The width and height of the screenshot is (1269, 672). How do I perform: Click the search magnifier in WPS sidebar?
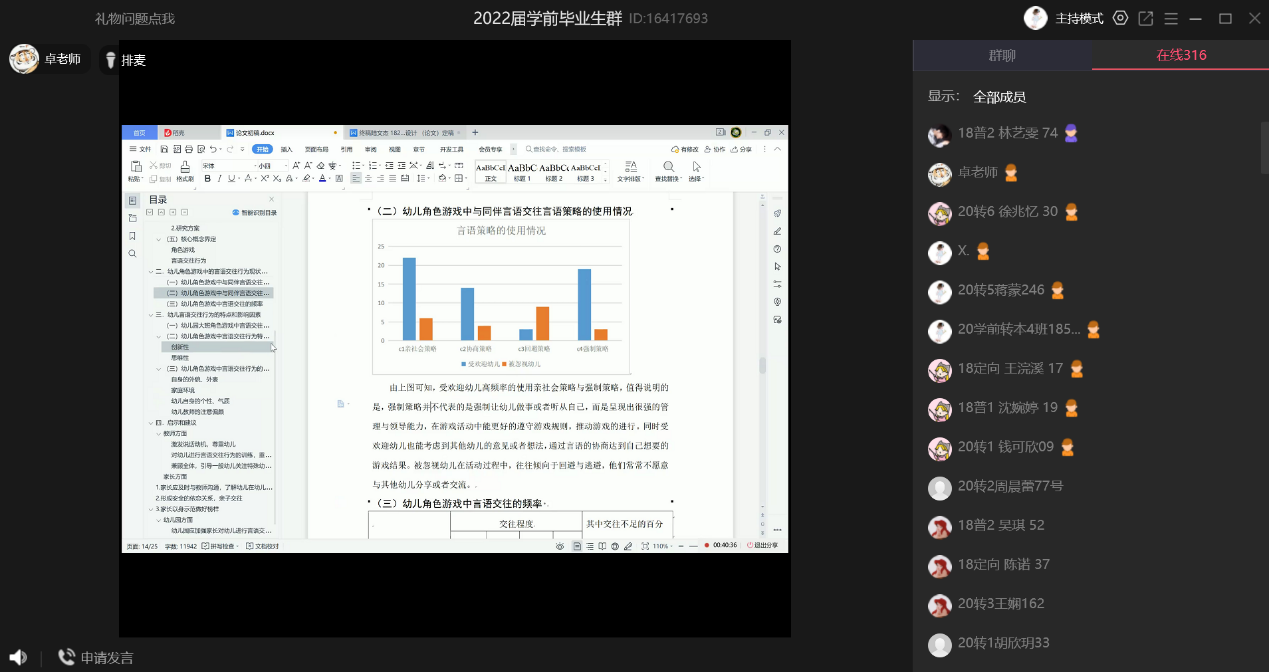[132, 254]
